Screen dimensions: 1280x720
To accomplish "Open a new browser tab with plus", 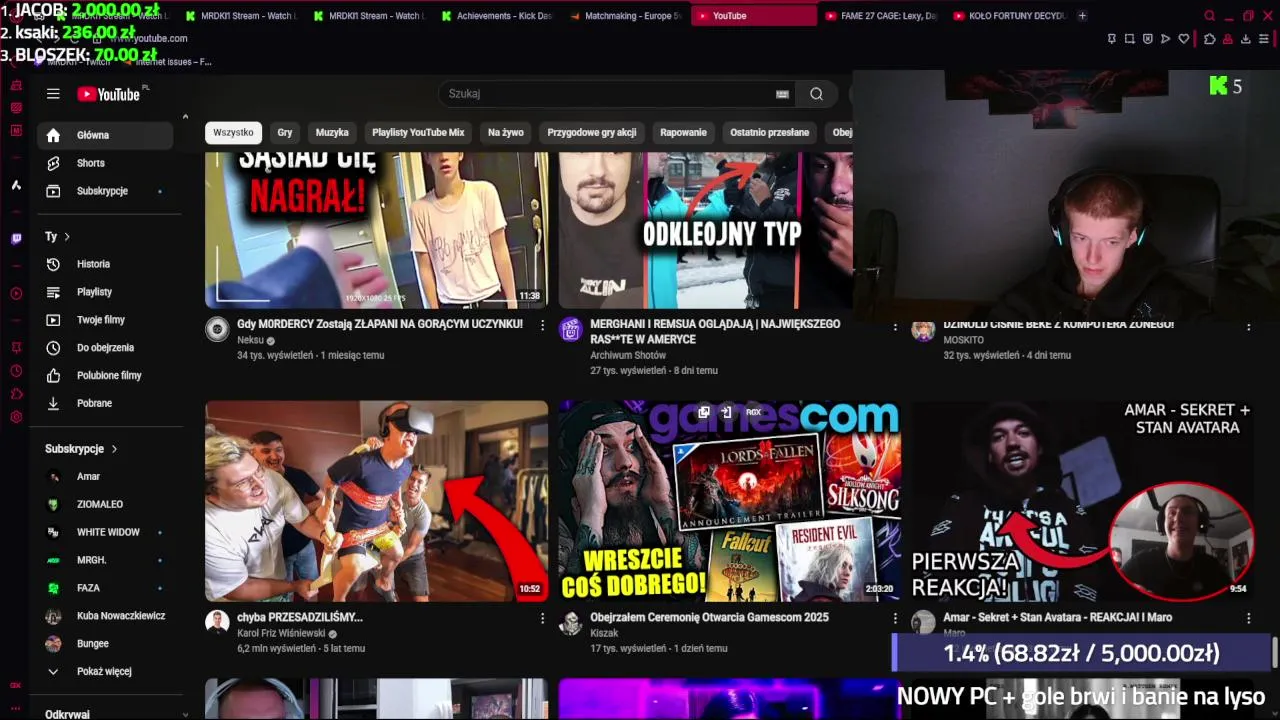I will 1083,16.
